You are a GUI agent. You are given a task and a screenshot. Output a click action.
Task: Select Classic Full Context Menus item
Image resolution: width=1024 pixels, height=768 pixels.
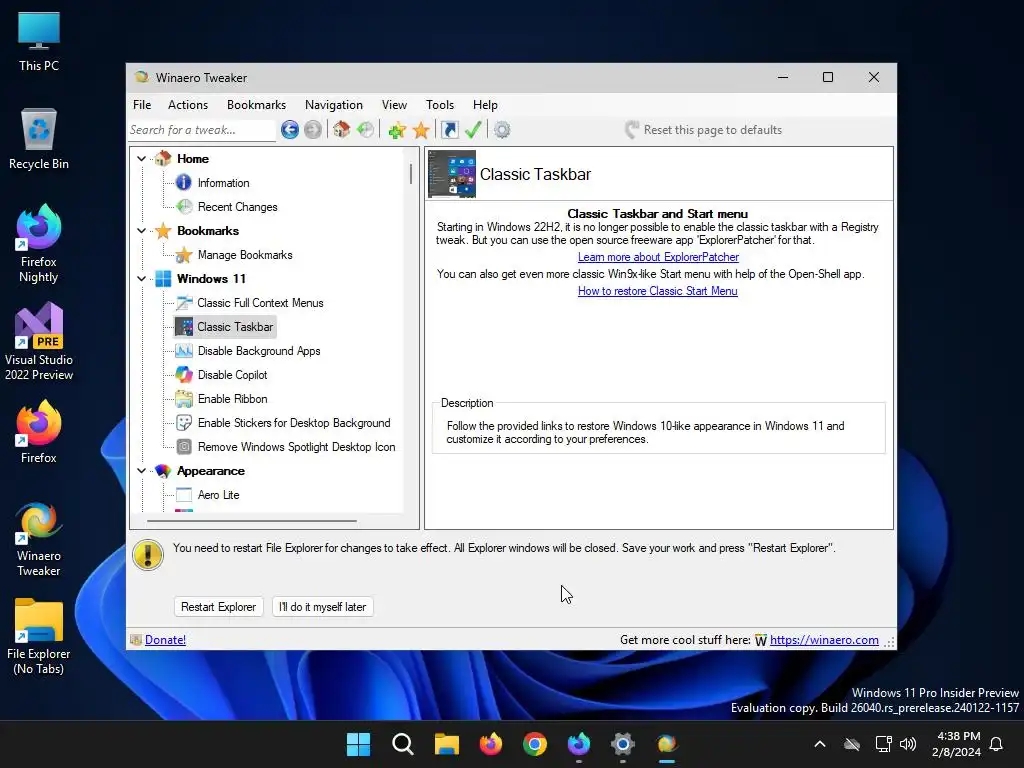(x=260, y=303)
